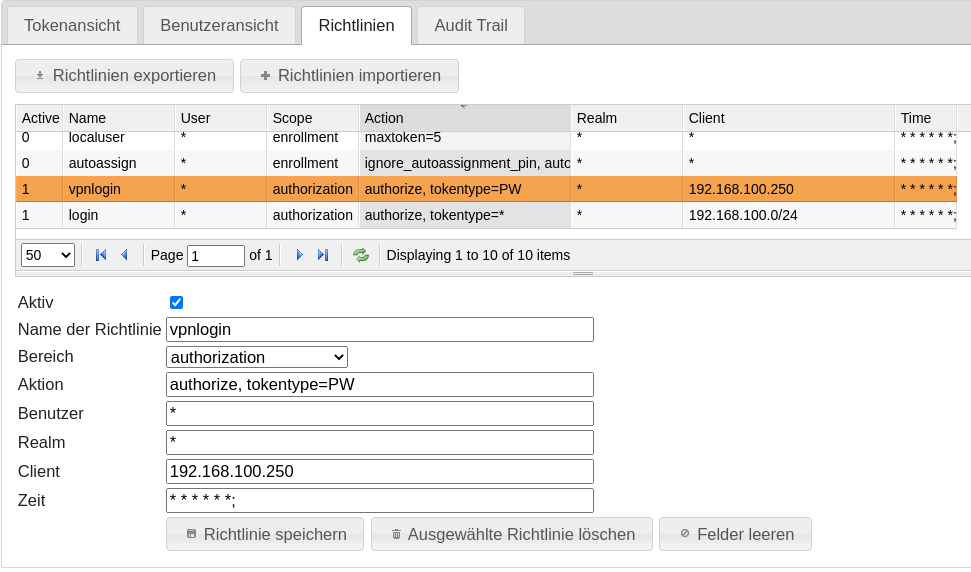Viewport: 971px width, 572px height.
Task: Go to next page arrow
Action: pos(299,255)
